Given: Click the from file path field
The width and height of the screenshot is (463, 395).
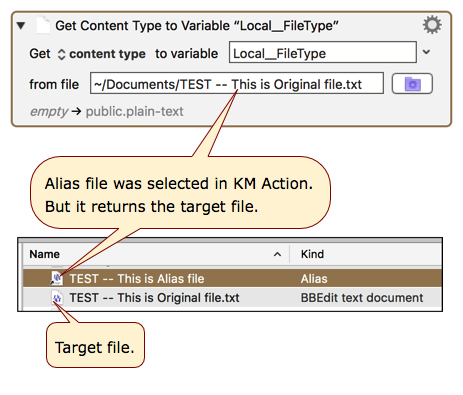Looking at the screenshot, I should [x=237, y=83].
